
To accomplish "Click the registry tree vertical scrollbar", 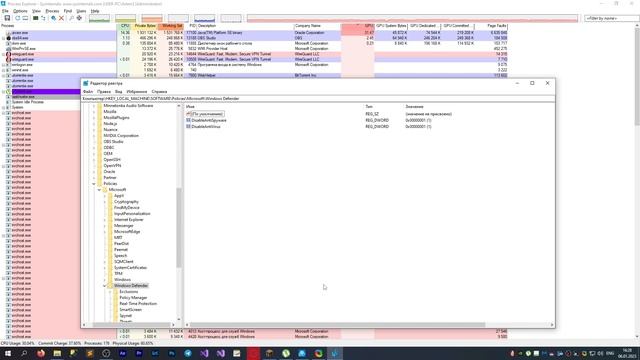I will coord(179,227).
